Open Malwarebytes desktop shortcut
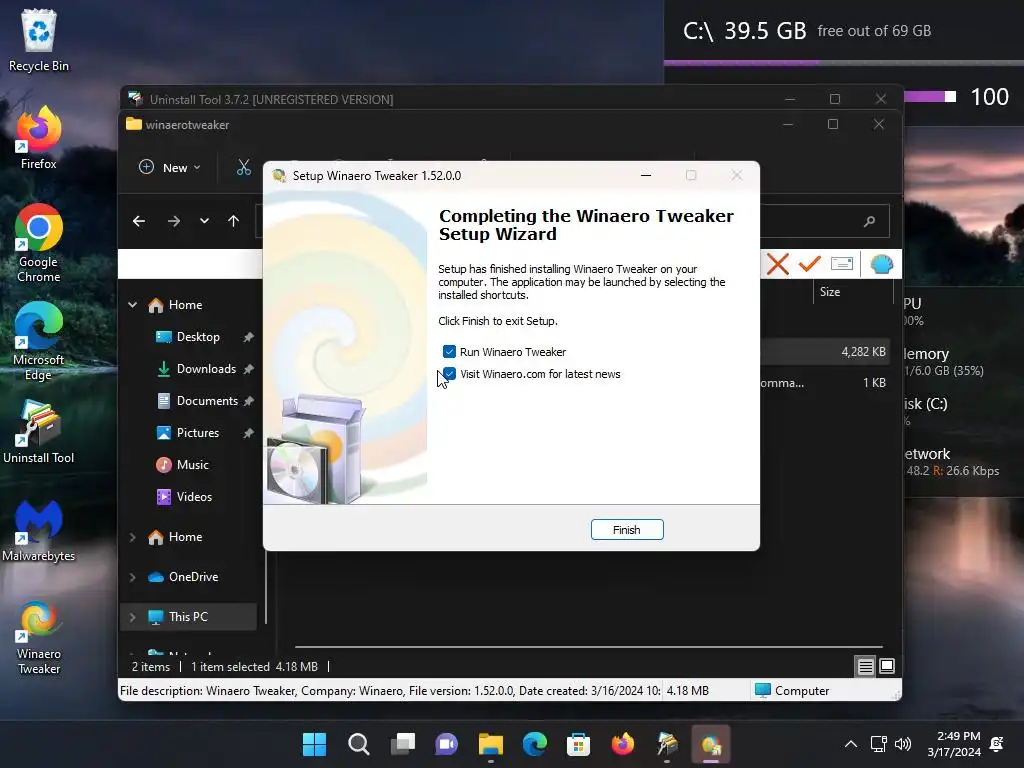This screenshot has width=1024, height=768. (39, 530)
